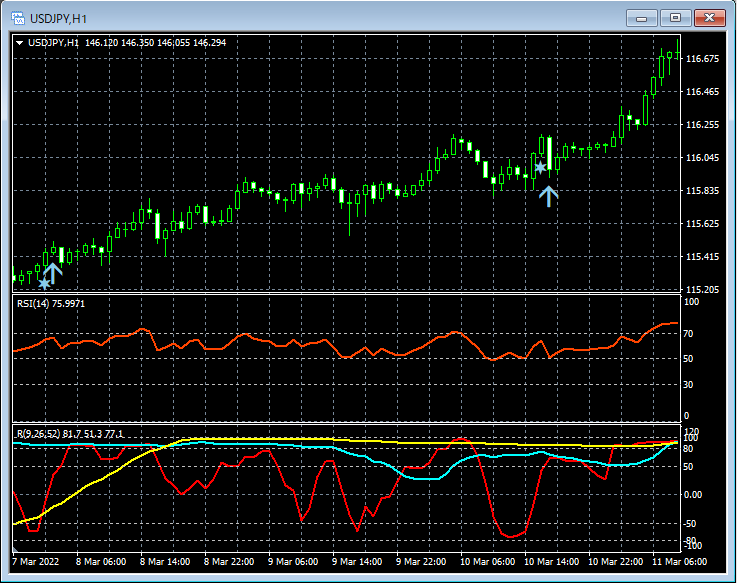
Task: Click the blue up arrow near 10 Mar 14:00
Action: [548, 195]
